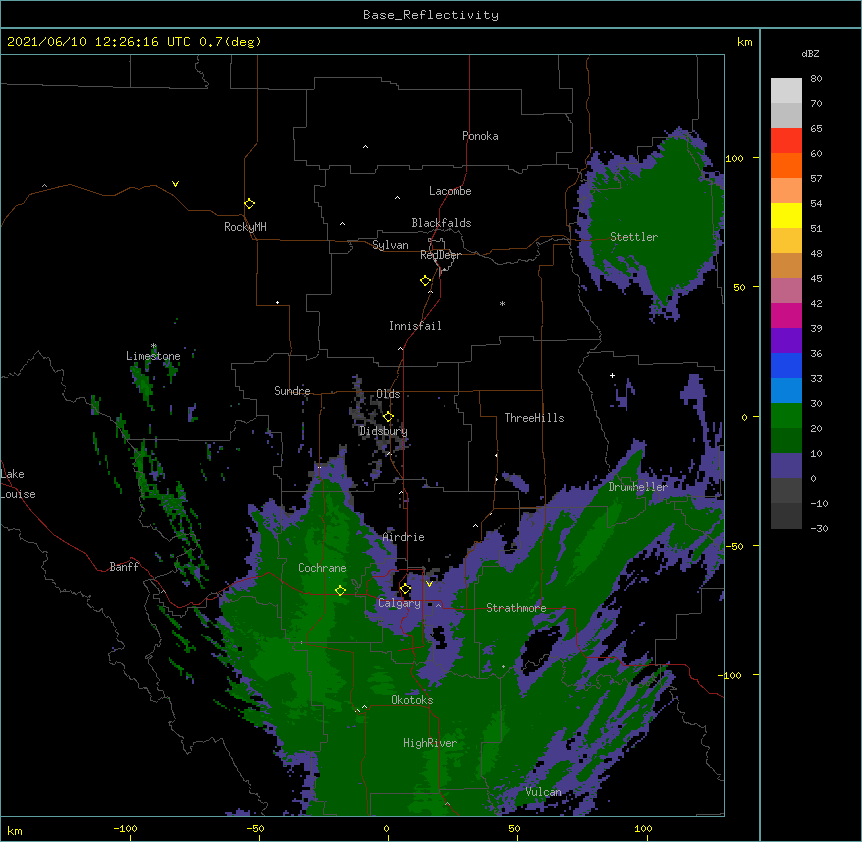This screenshot has width=862, height=842.
Task: Select the Stettler city label
Action: 634,237
